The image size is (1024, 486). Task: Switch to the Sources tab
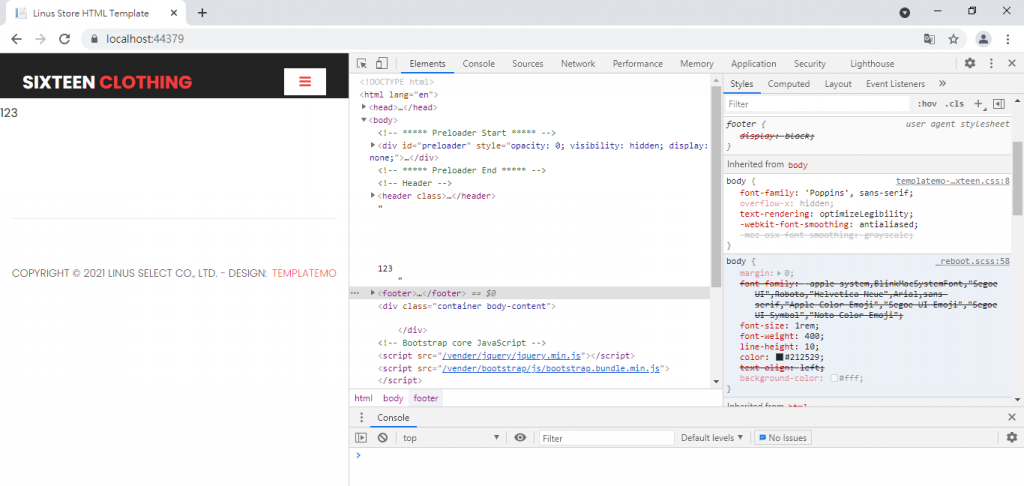click(528, 63)
